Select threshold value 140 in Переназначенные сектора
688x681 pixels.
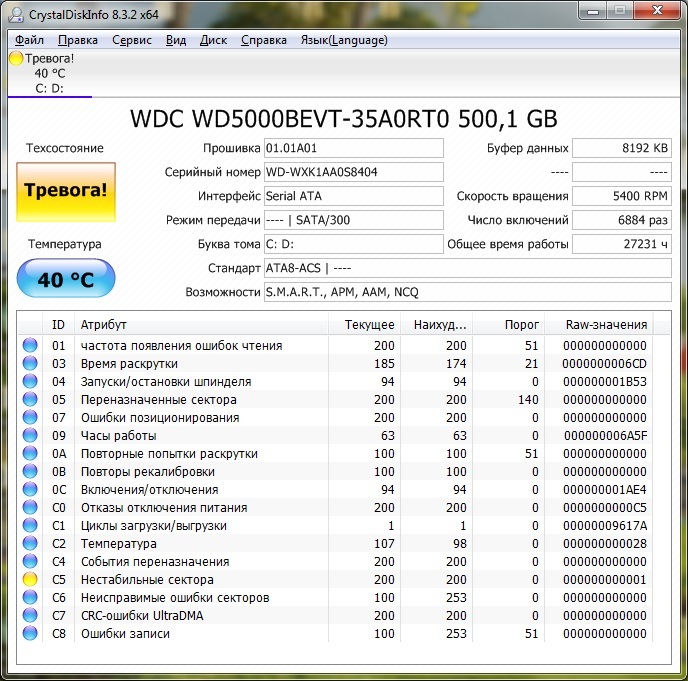[528, 400]
